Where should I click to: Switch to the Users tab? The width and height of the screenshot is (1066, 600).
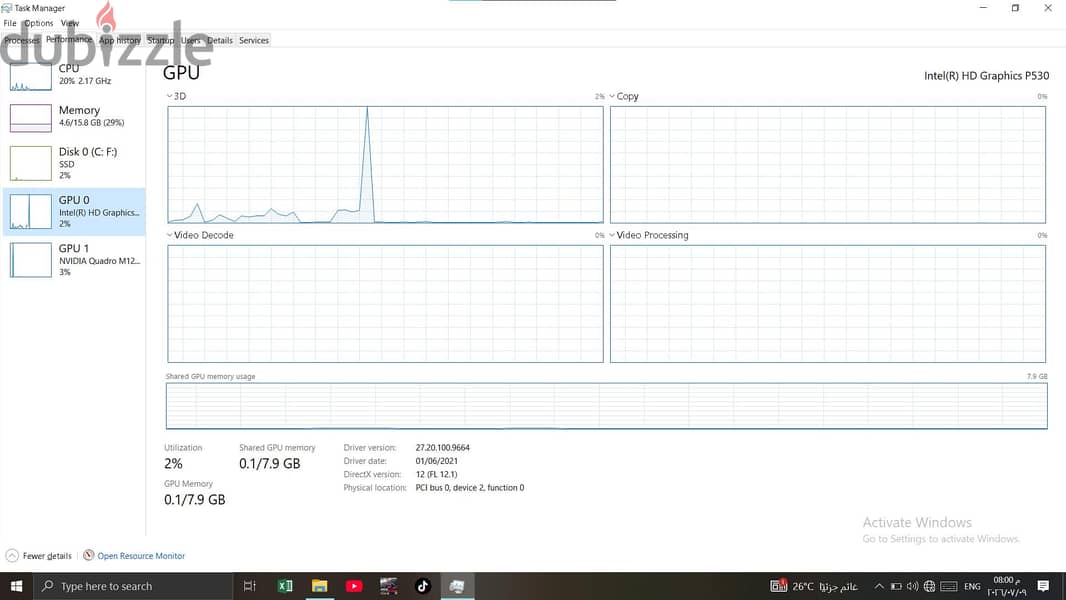point(191,41)
